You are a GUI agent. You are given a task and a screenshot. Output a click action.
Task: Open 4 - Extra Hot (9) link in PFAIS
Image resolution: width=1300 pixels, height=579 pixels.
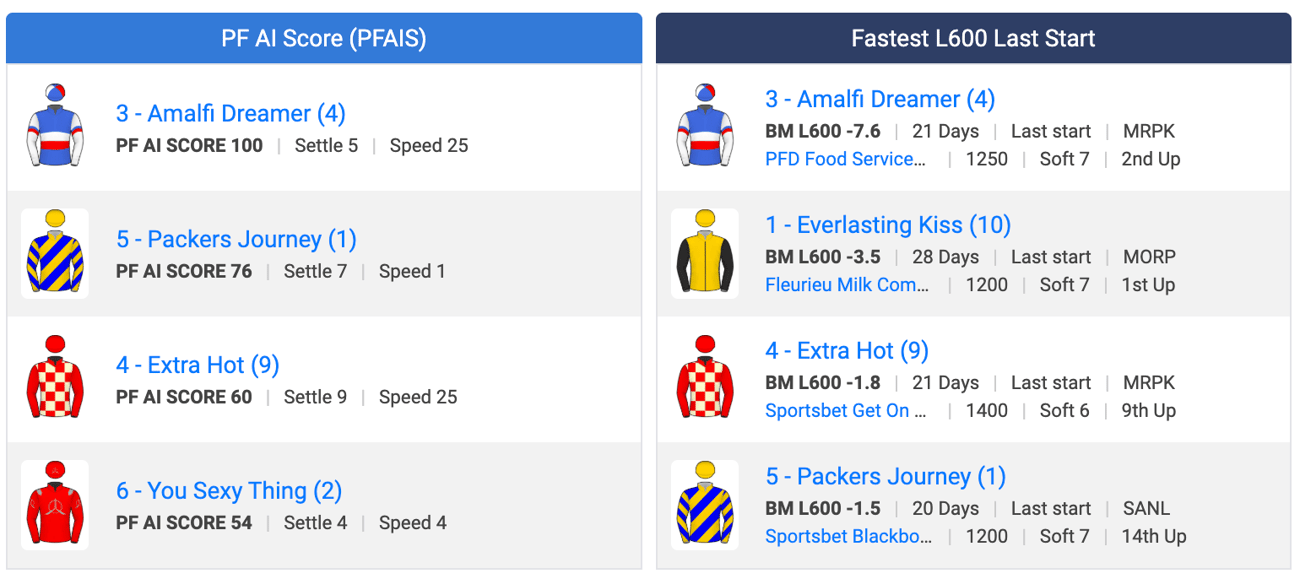[x=198, y=366]
